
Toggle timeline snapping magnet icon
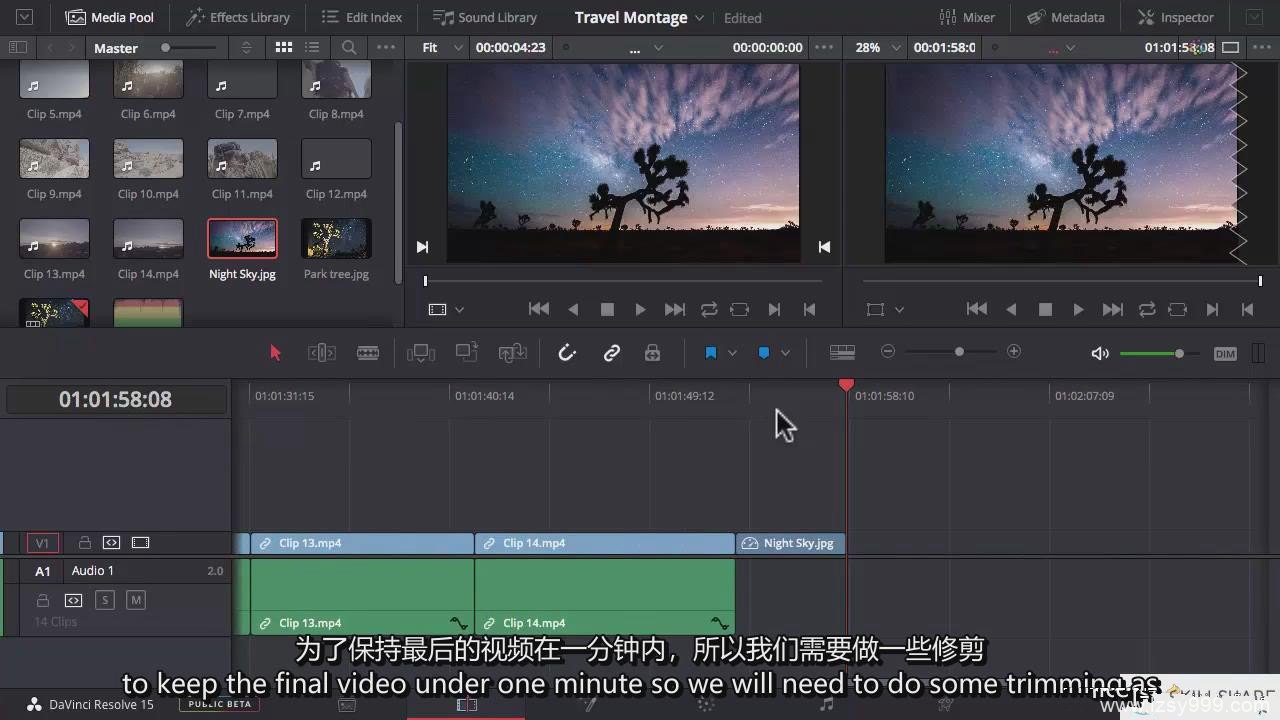[567, 353]
